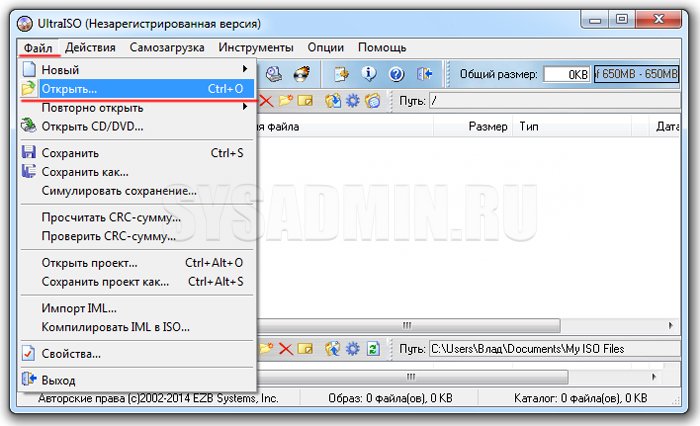Click the red X delete icon in upper panel
Viewport: 700px width, 426px height.
tap(266, 101)
